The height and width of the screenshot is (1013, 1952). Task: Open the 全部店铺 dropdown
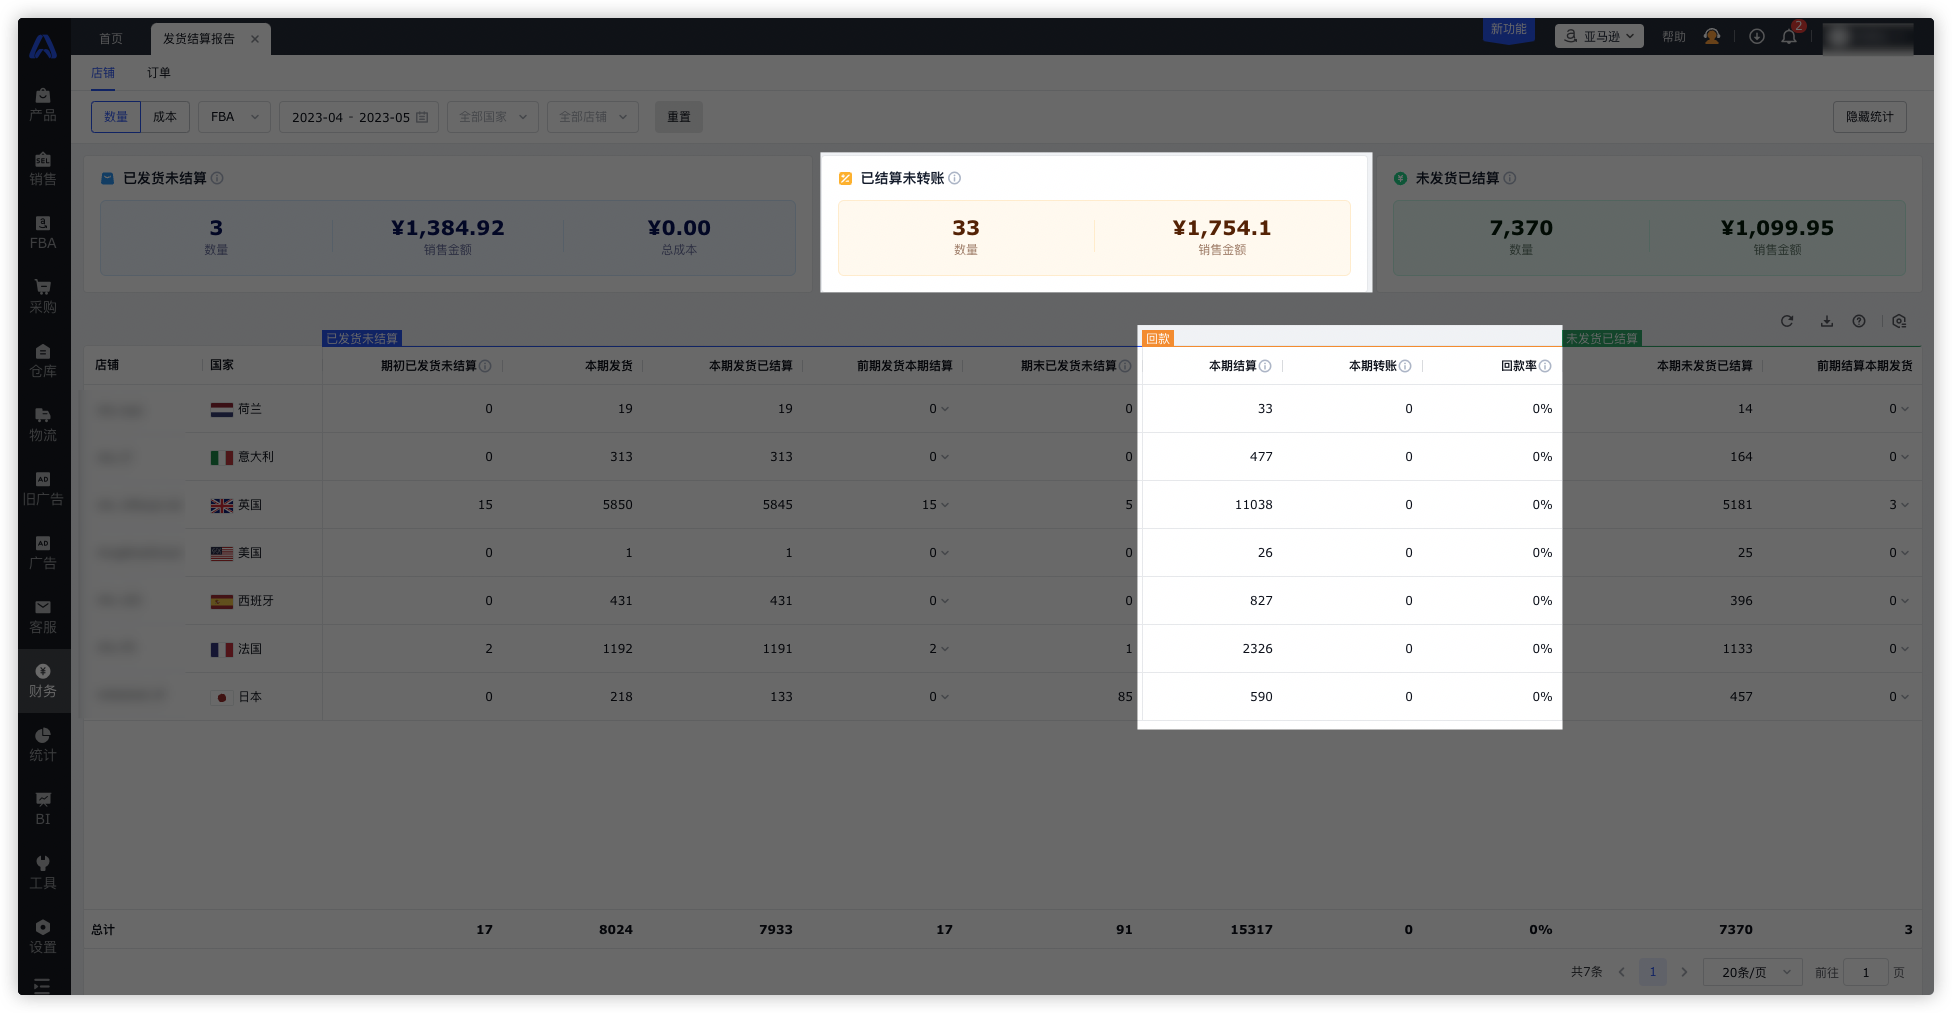[593, 117]
